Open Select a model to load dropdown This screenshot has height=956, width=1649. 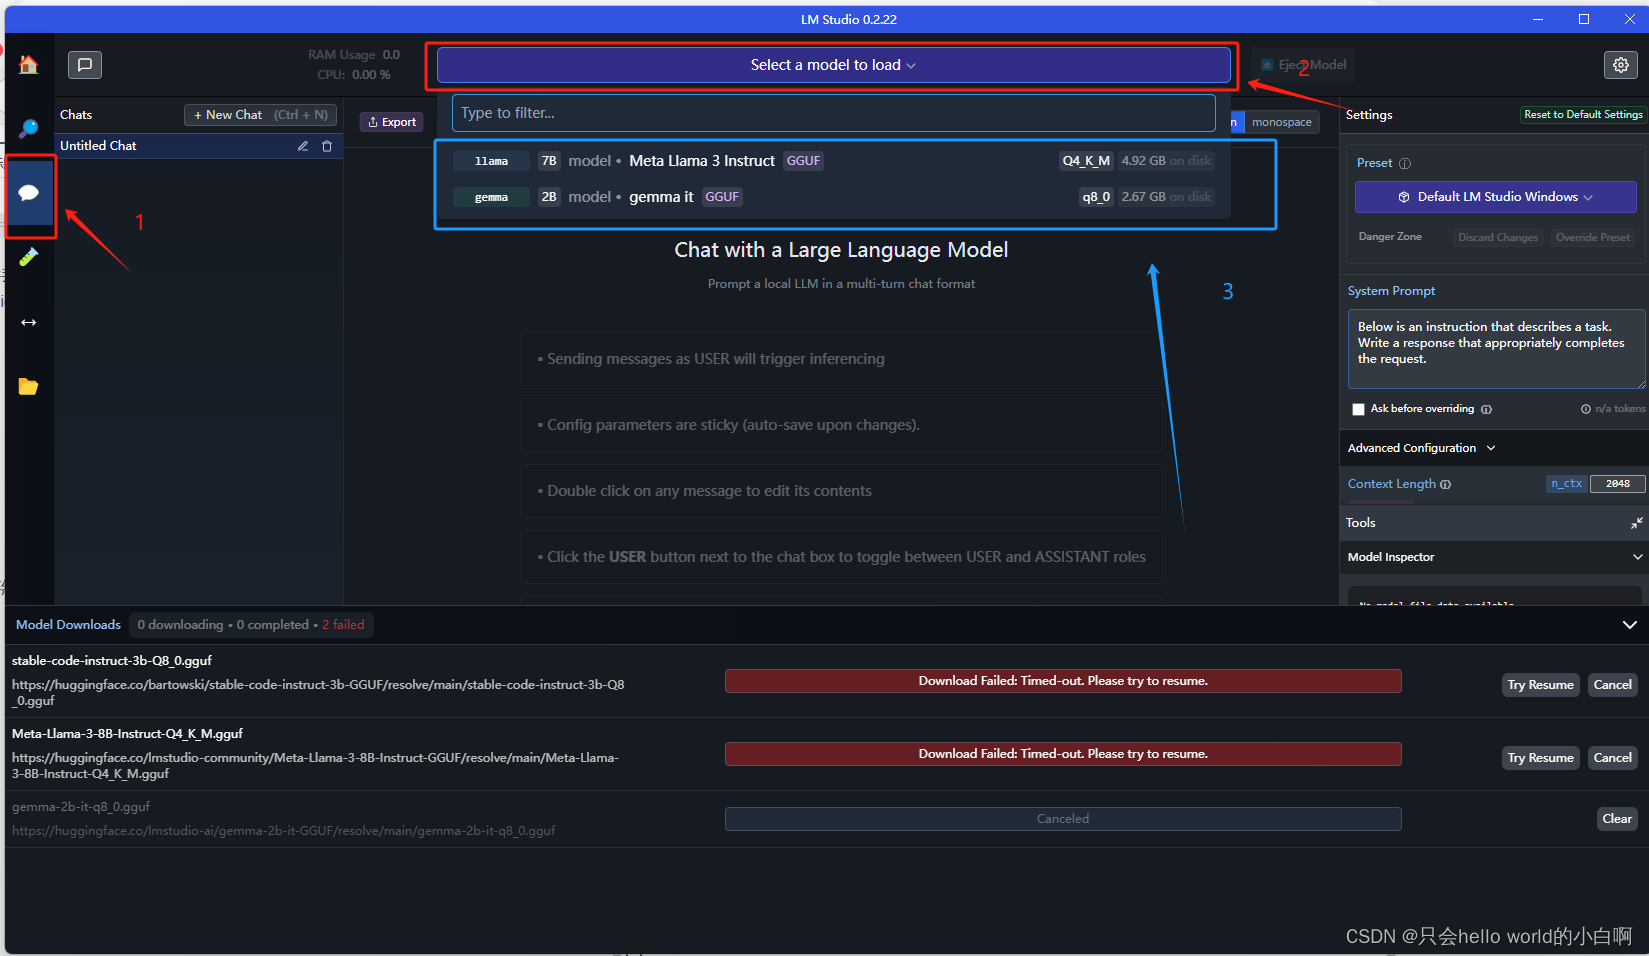tap(833, 65)
